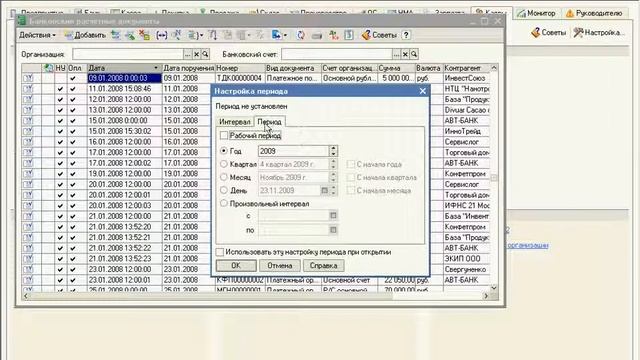Screen dimensions: 640x360
Task: Click the ЭКИП ООО contractor cell
Action: click(x=467, y=259)
